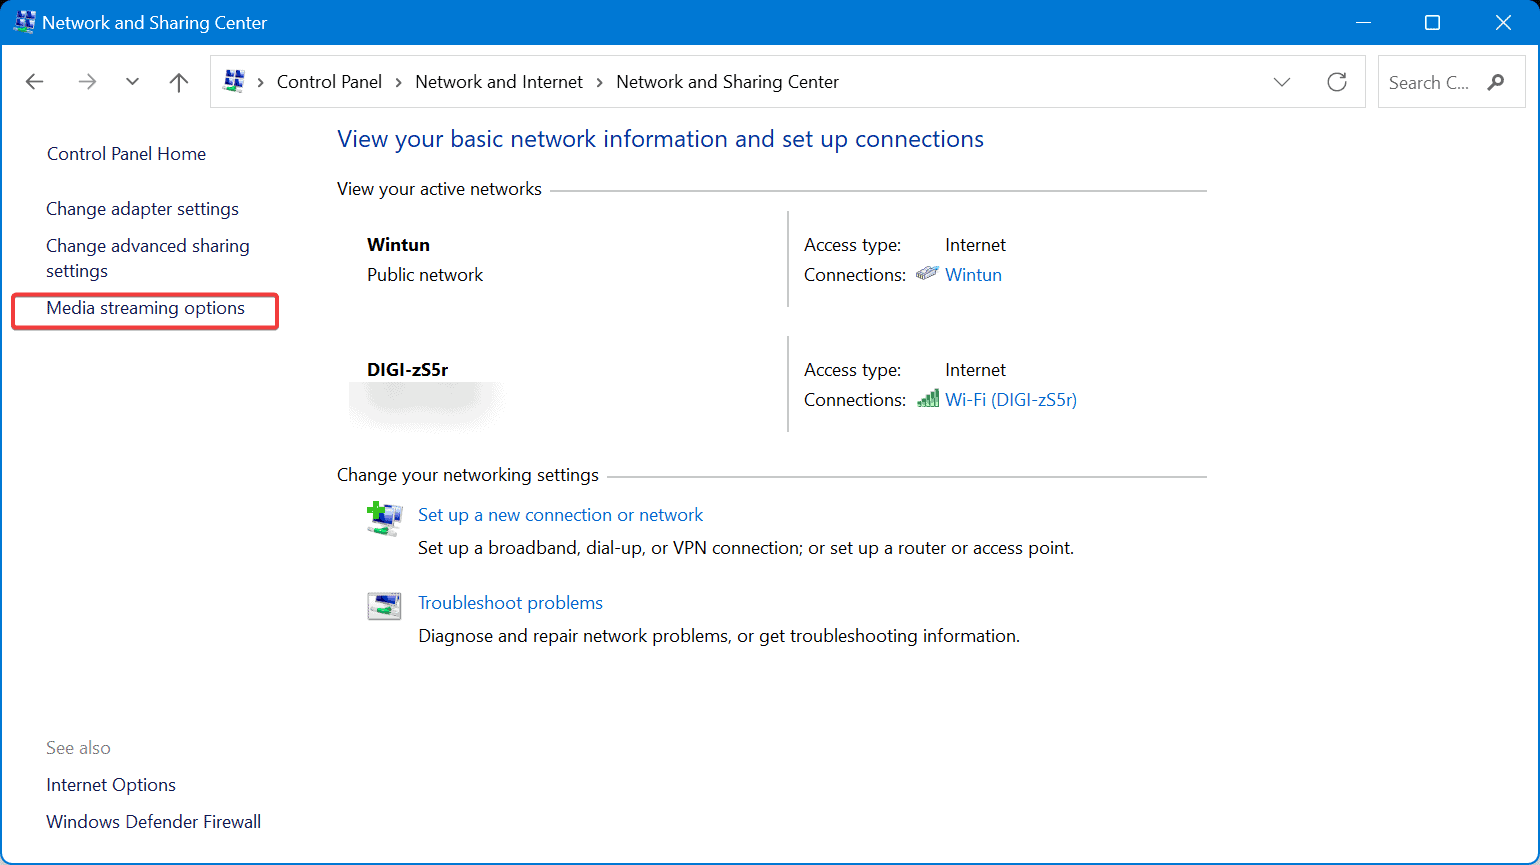Select Network and Internet breadcrumb
Image resolution: width=1540 pixels, height=865 pixels.
(499, 82)
